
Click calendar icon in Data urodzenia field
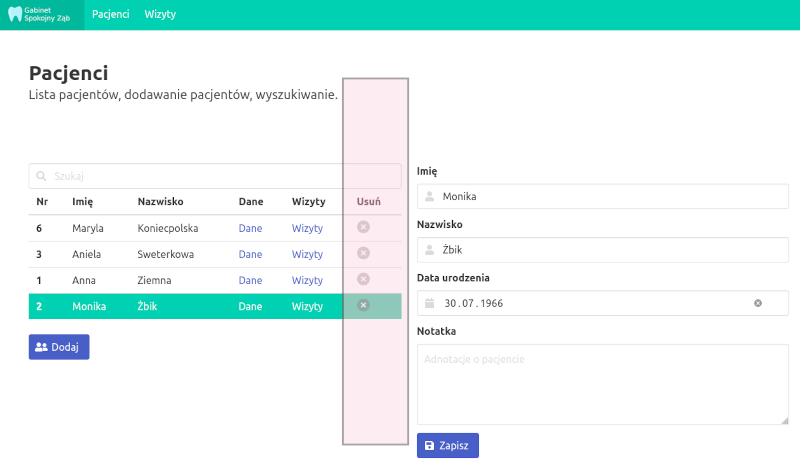(430, 303)
